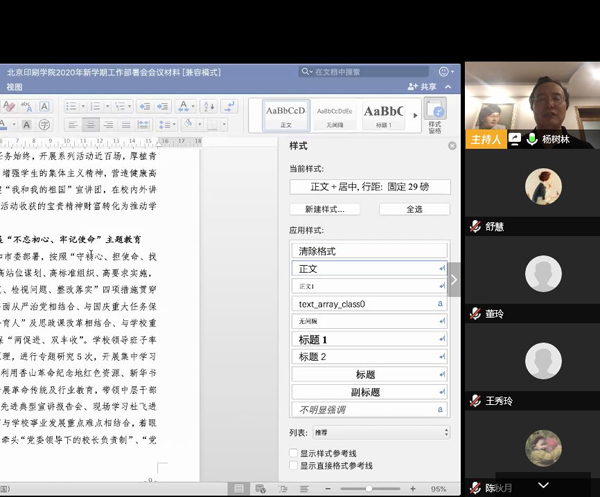Toggle the show paragraph marks icon
Viewport: 600px width, 497px height.
pos(230,106)
